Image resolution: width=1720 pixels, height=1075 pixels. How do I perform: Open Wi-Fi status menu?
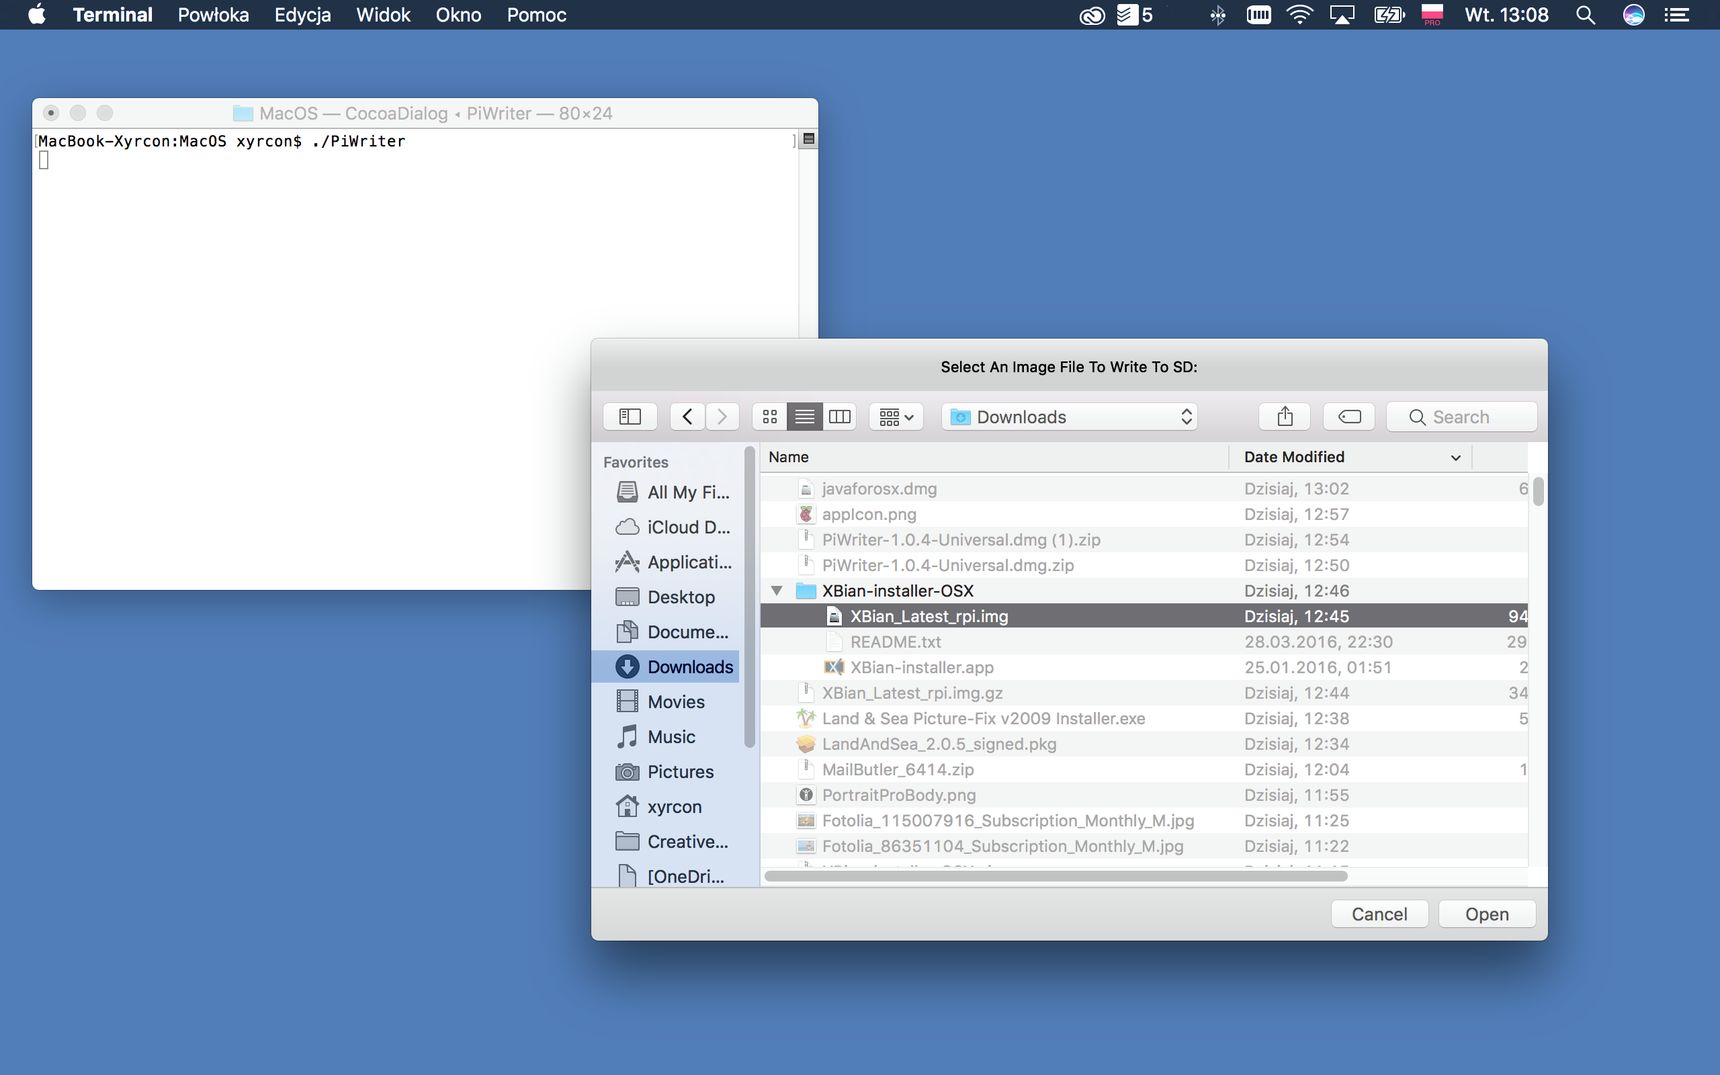pyautogui.click(x=1299, y=15)
